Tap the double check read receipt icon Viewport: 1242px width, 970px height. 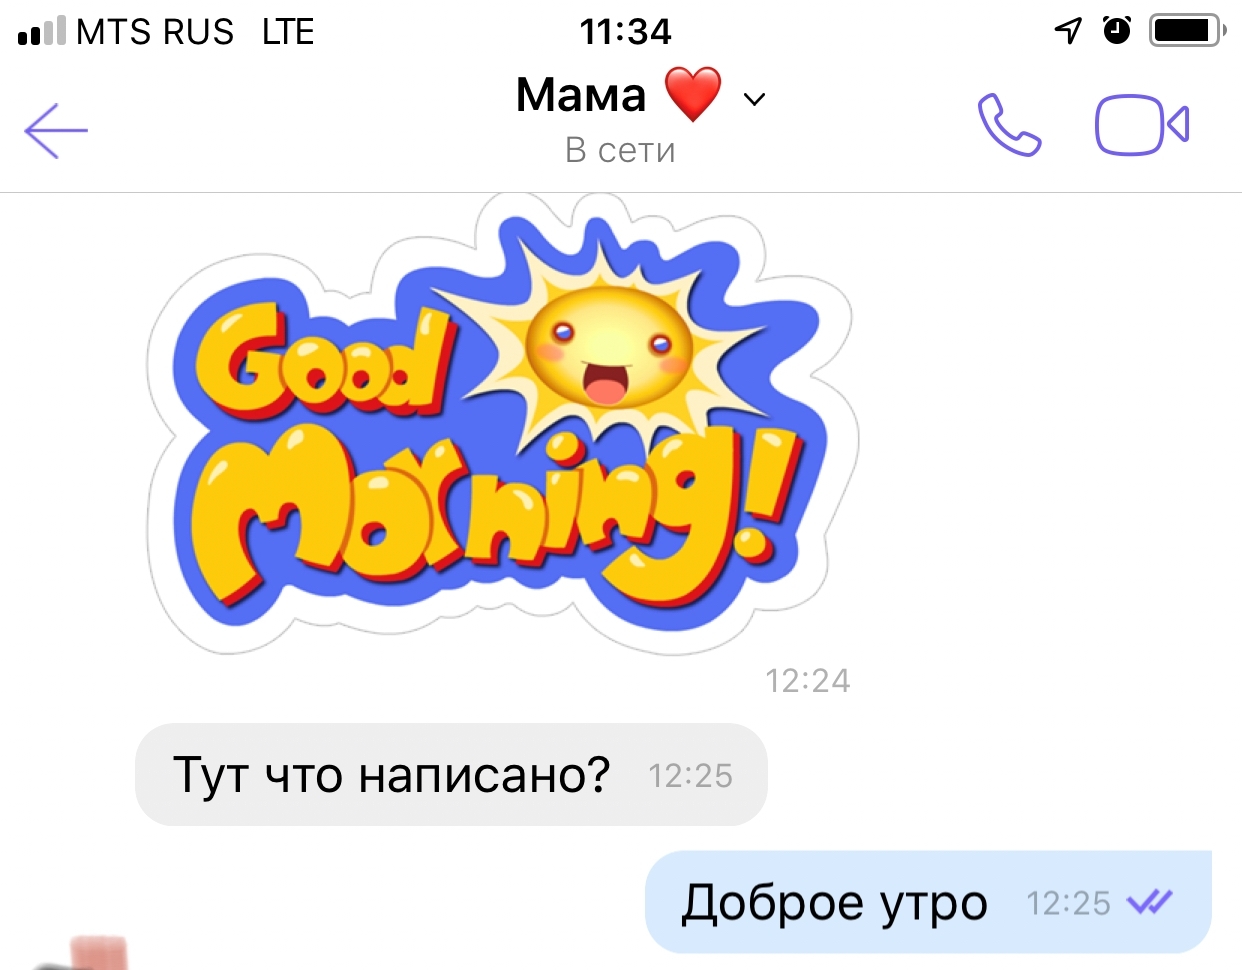1149,903
